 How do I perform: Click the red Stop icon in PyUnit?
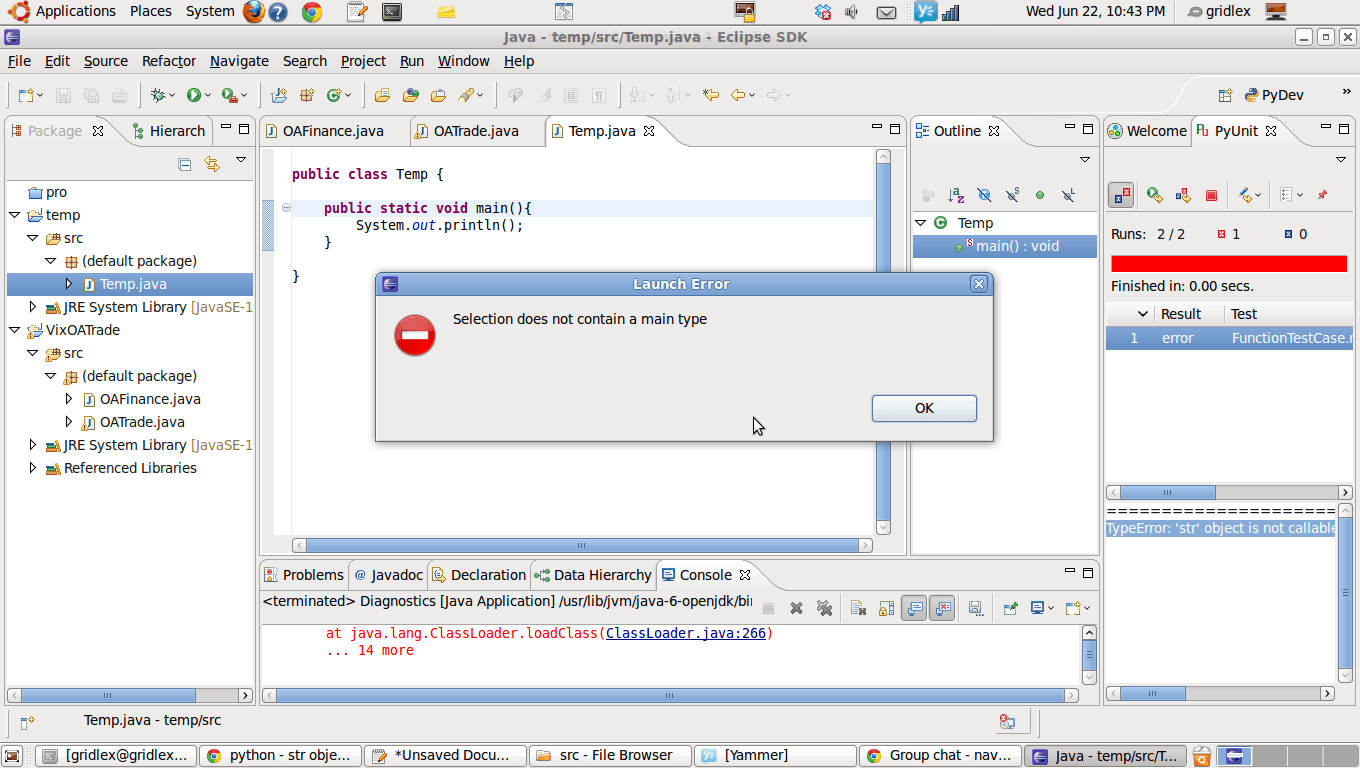point(1211,195)
